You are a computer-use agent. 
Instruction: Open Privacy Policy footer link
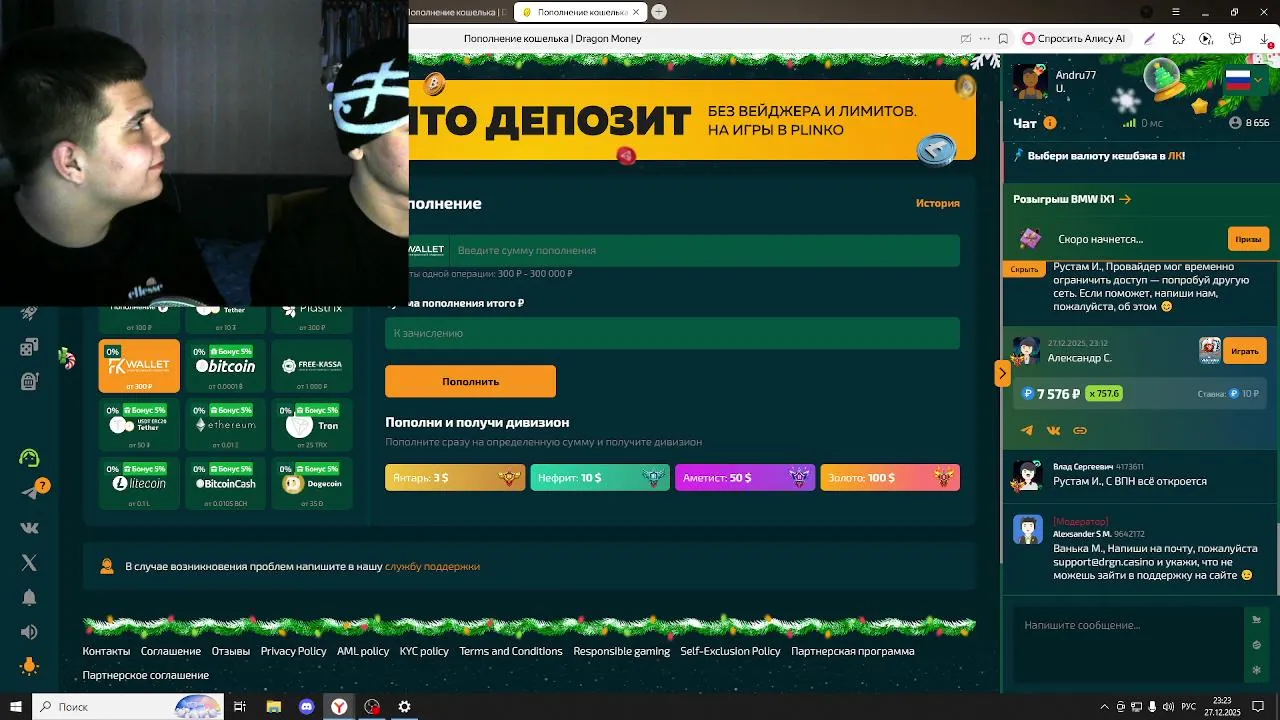tap(293, 651)
